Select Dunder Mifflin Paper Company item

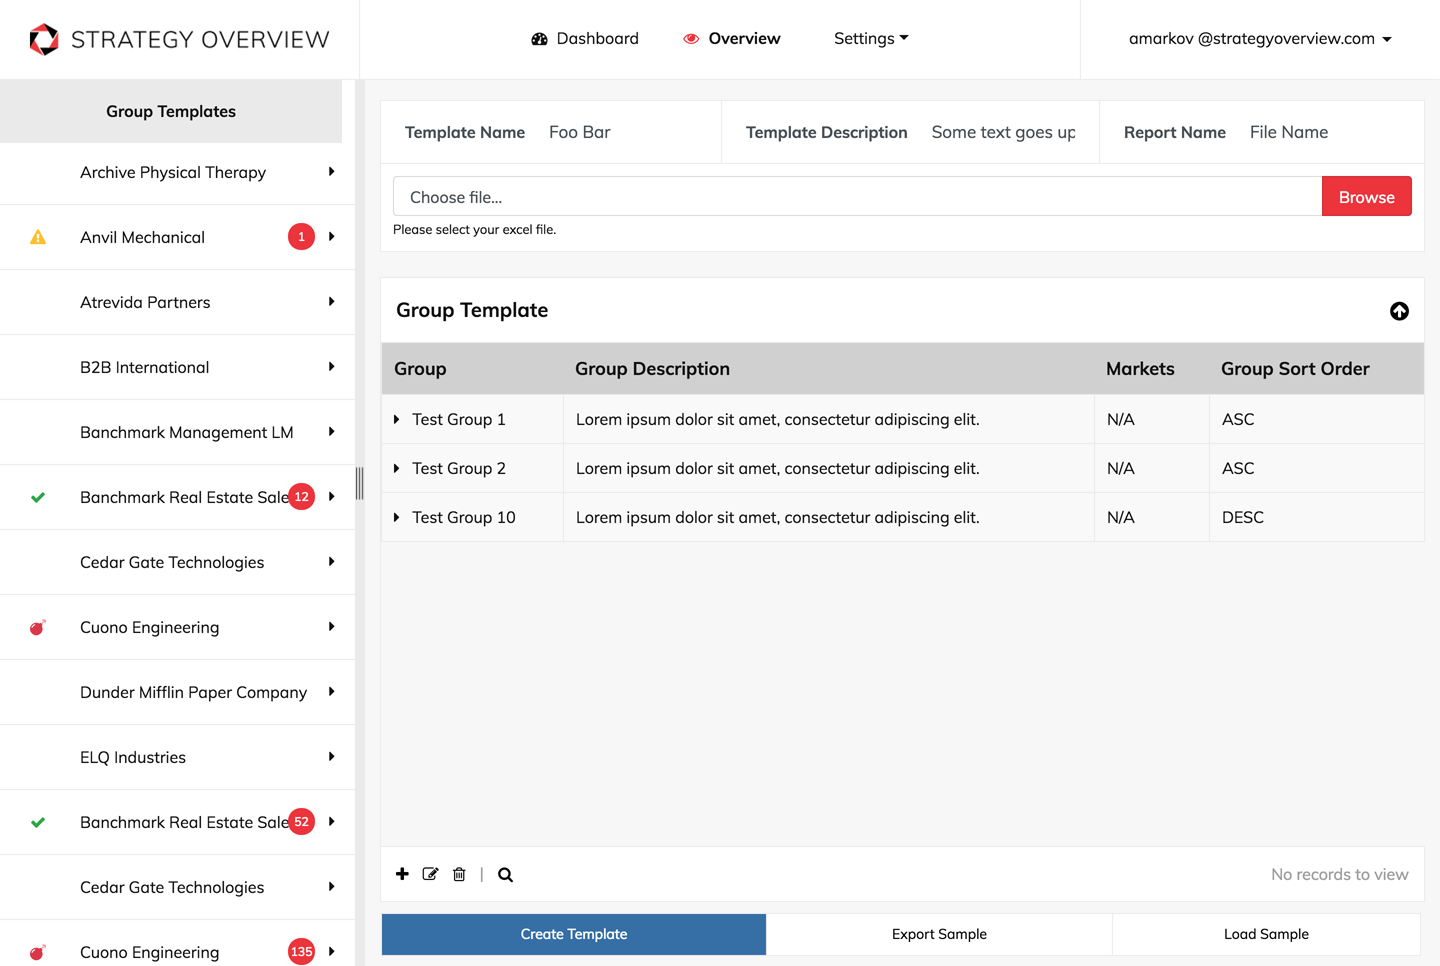193,692
